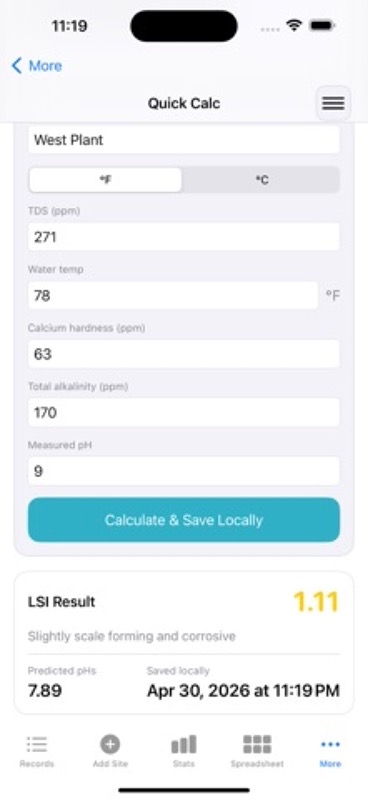This screenshot has width=368, height=800.
Task: Open the Stats bar chart icon
Action: [184, 744]
